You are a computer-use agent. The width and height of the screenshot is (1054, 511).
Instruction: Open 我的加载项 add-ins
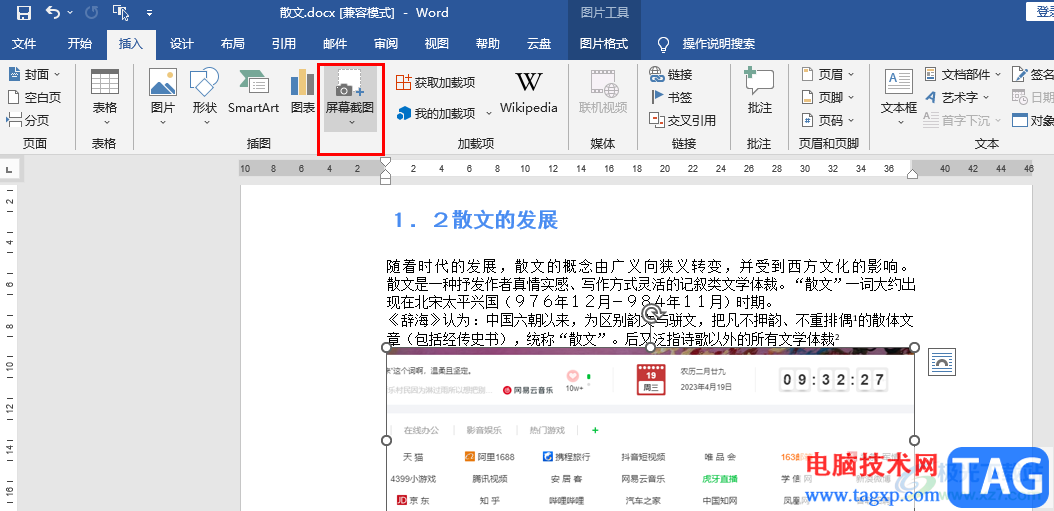(436, 113)
